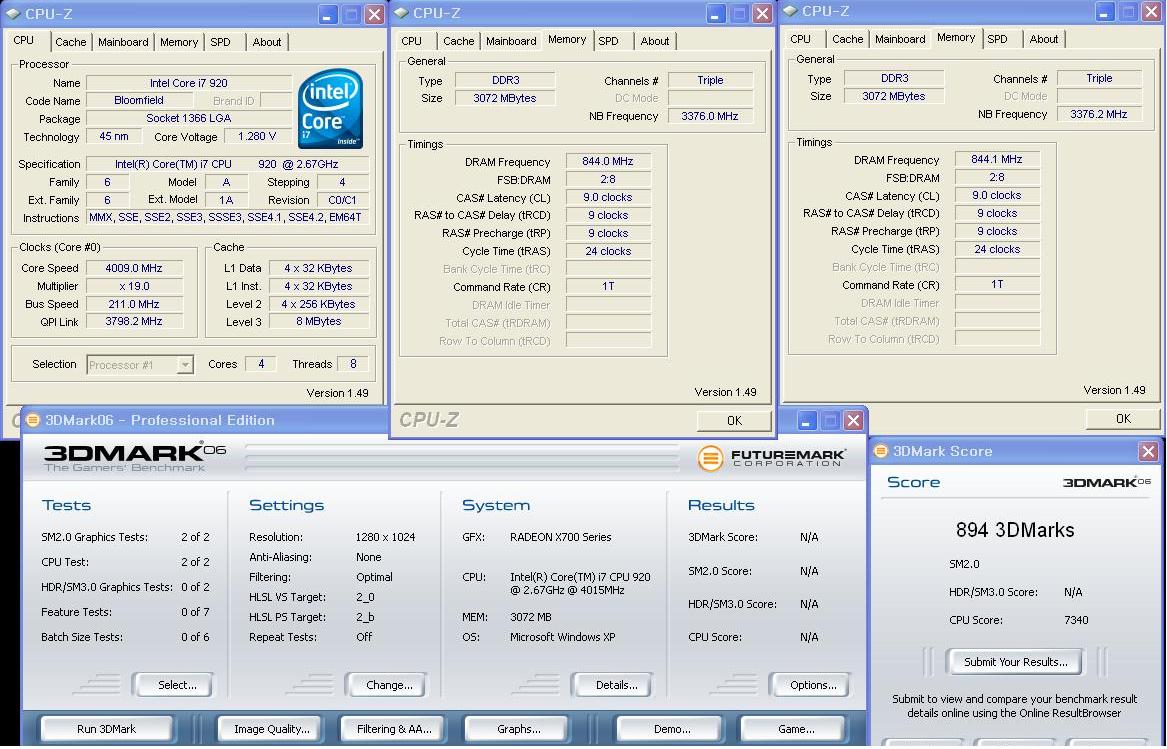Click the processor Name field "Intel Core i7 920"
The image size is (1167, 749).
click(x=189, y=83)
